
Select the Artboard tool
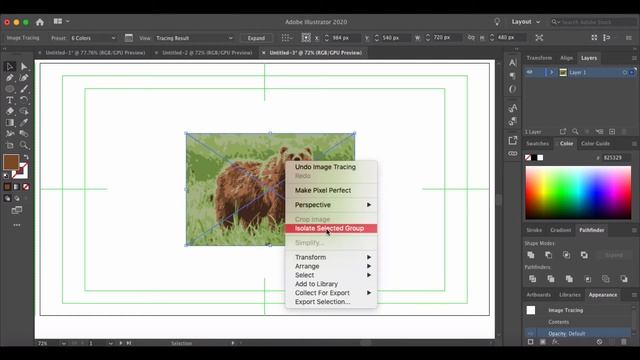click(10, 145)
